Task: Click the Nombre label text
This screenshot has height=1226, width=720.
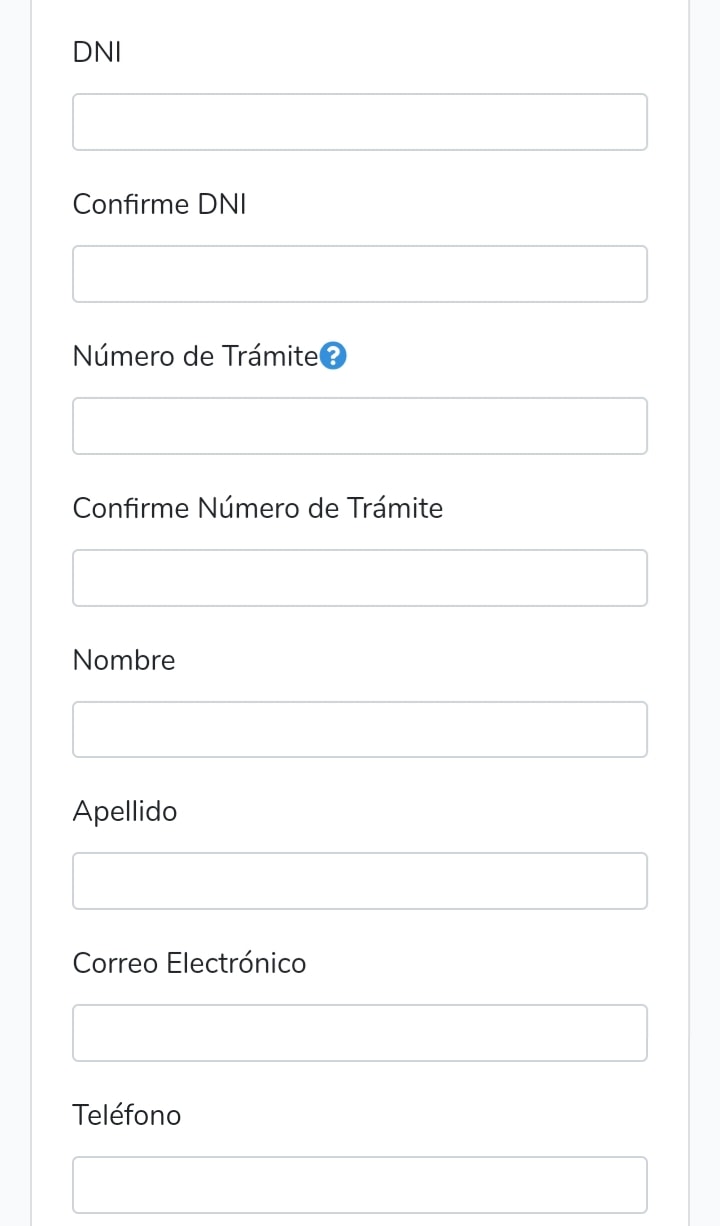Action: coord(124,661)
